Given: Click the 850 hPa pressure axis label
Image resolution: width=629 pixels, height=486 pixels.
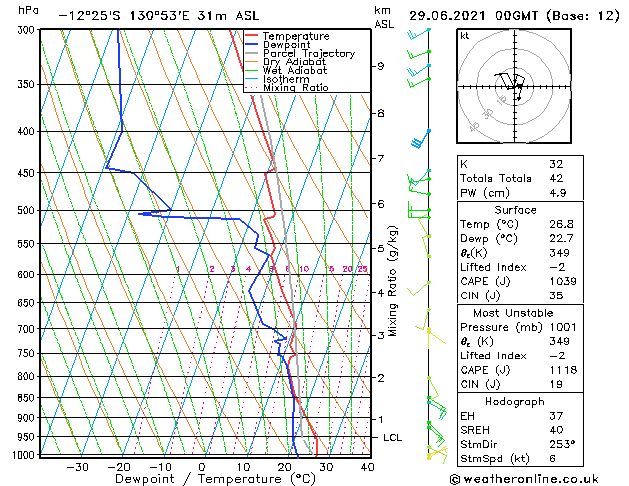Looking at the screenshot, I should click(x=26, y=398).
